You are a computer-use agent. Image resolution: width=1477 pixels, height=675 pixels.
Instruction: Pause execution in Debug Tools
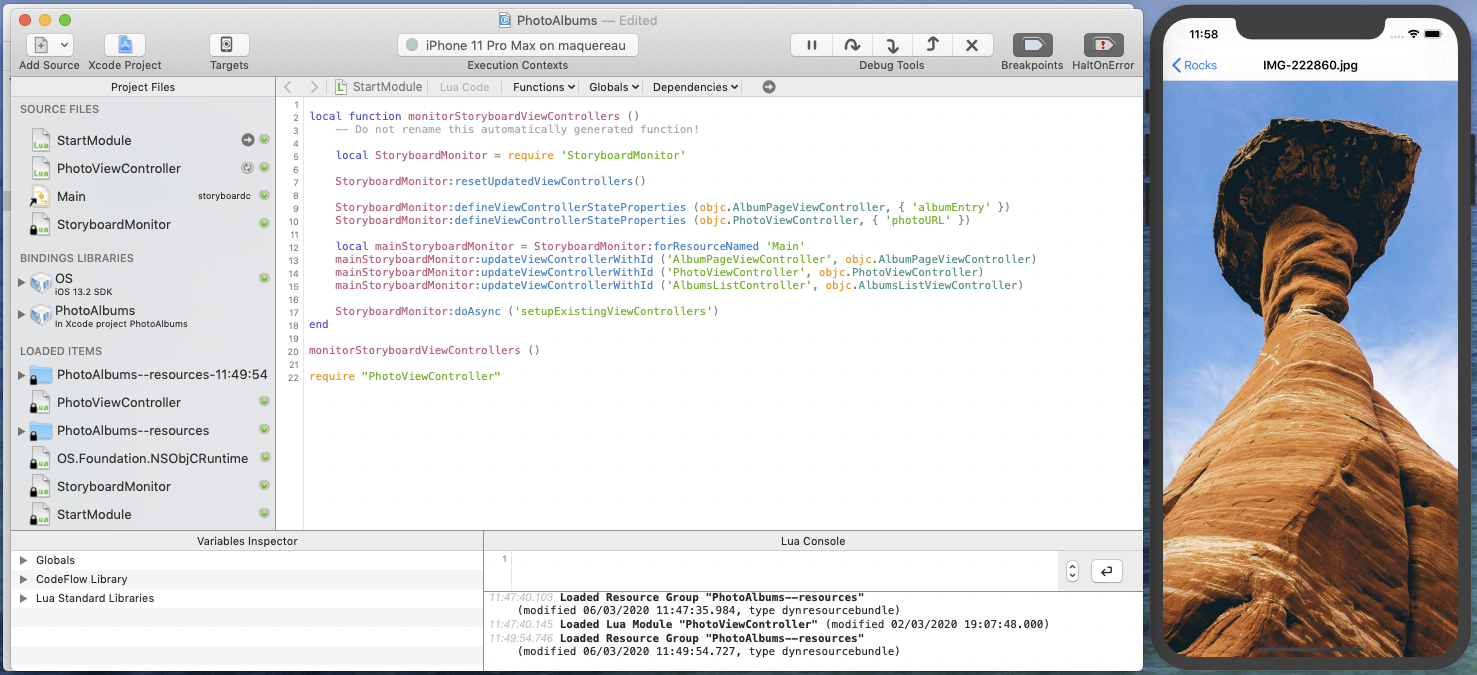(811, 45)
